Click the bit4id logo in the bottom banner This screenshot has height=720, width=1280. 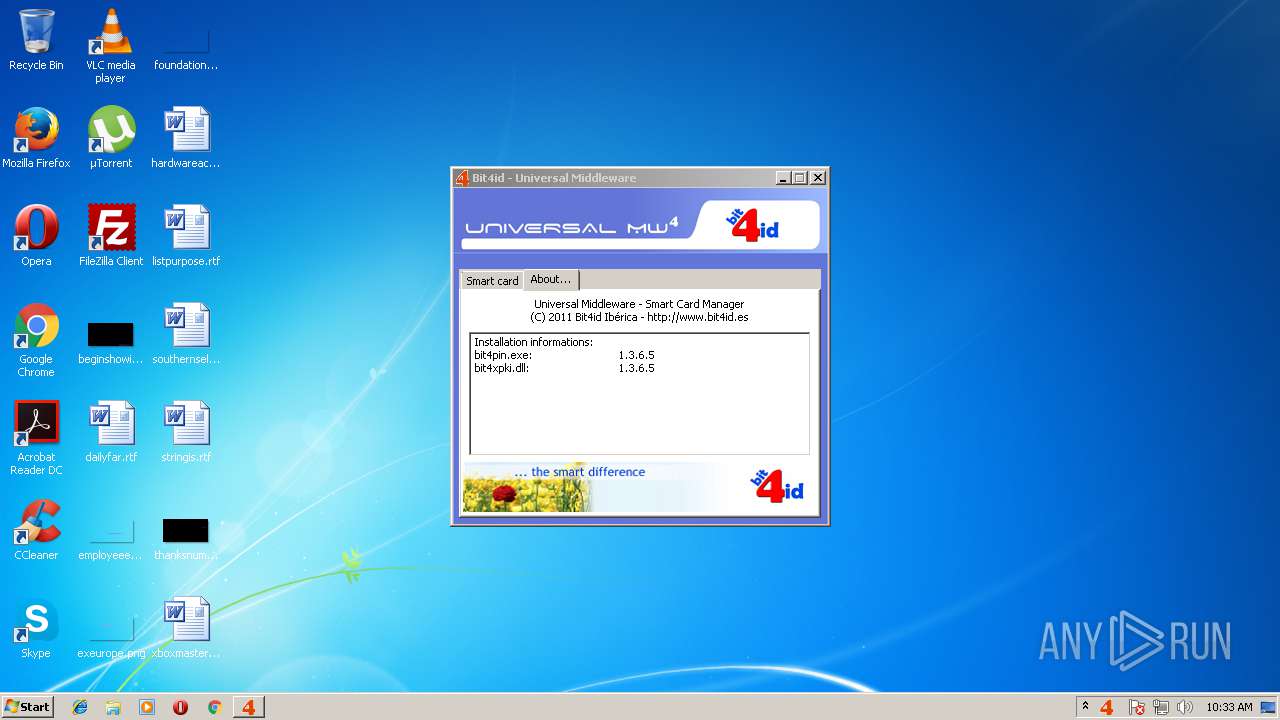[x=777, y=486]
